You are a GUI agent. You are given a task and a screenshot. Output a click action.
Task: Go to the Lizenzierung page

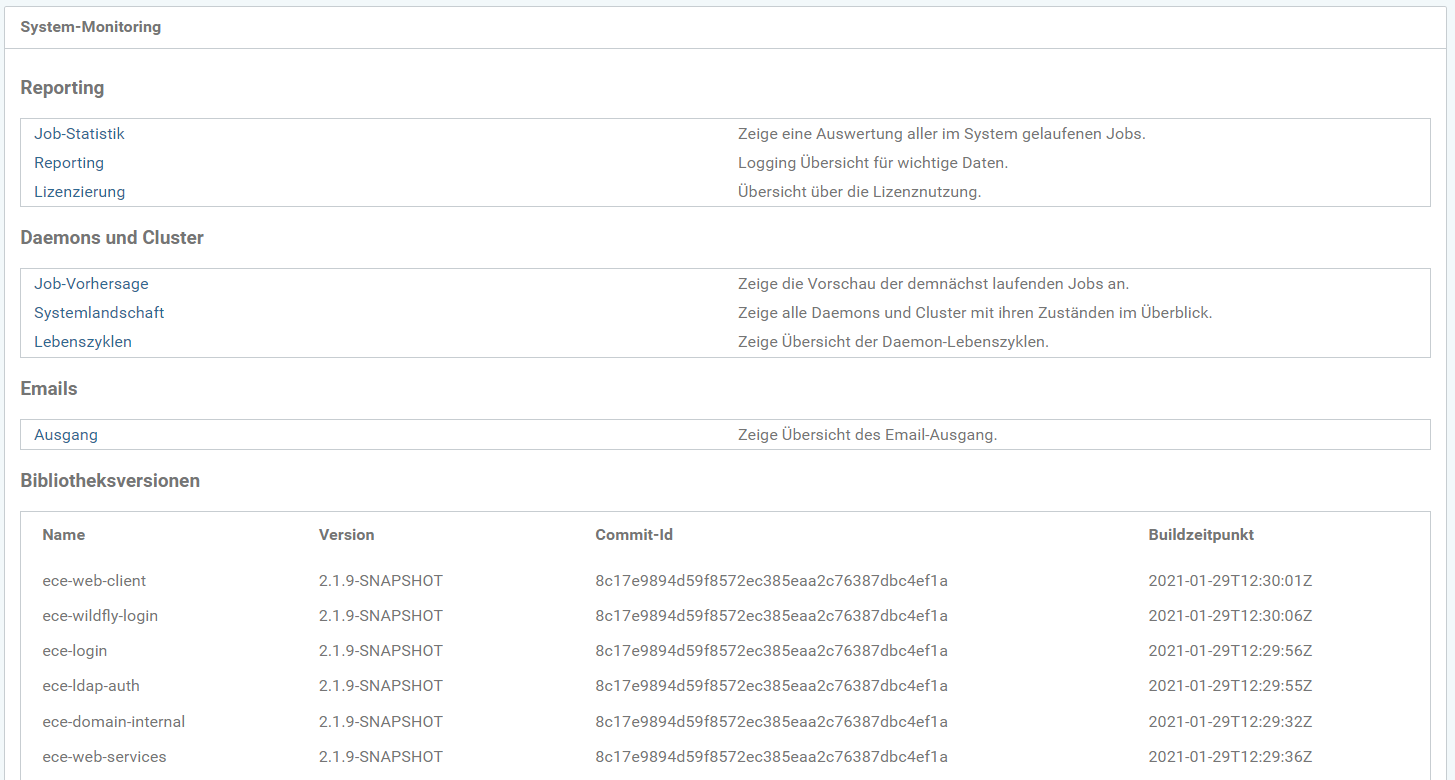(79, 192)
